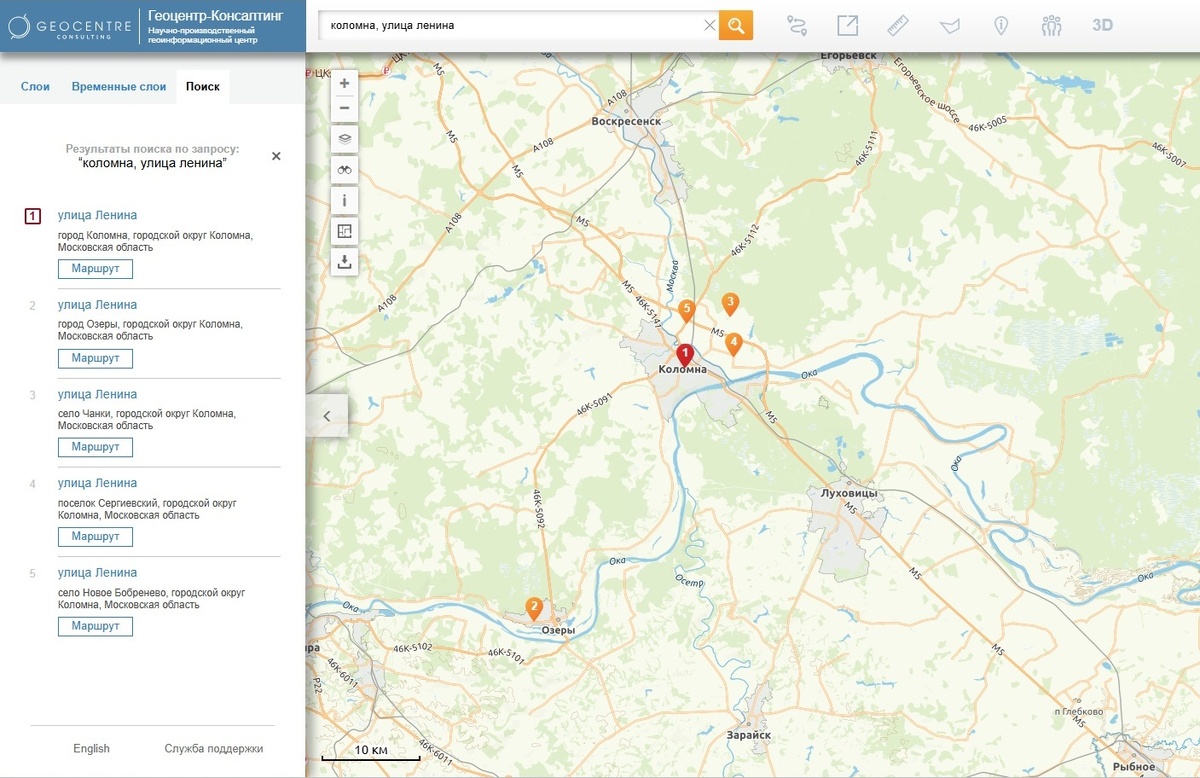
Task: Zoom in with the plus button
Action: 344,83
